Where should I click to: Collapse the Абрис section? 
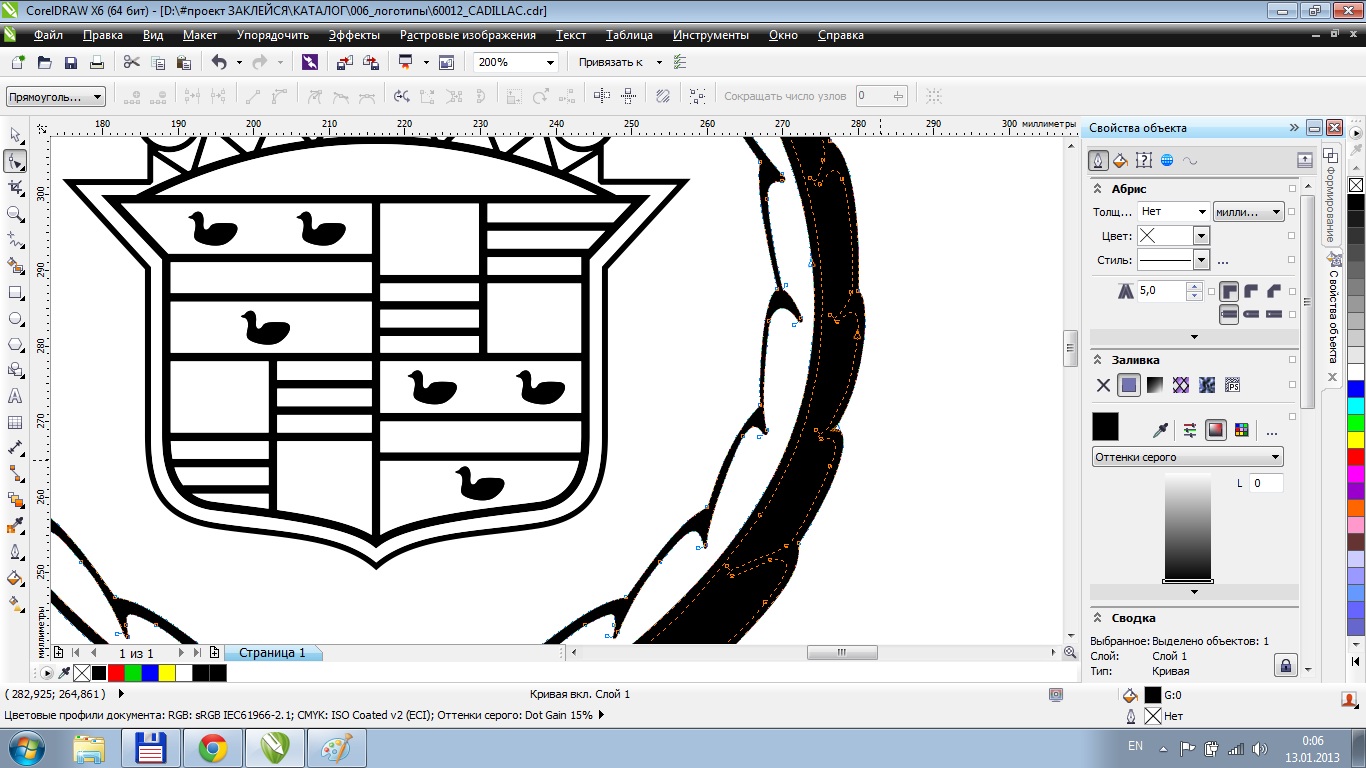1097,189
